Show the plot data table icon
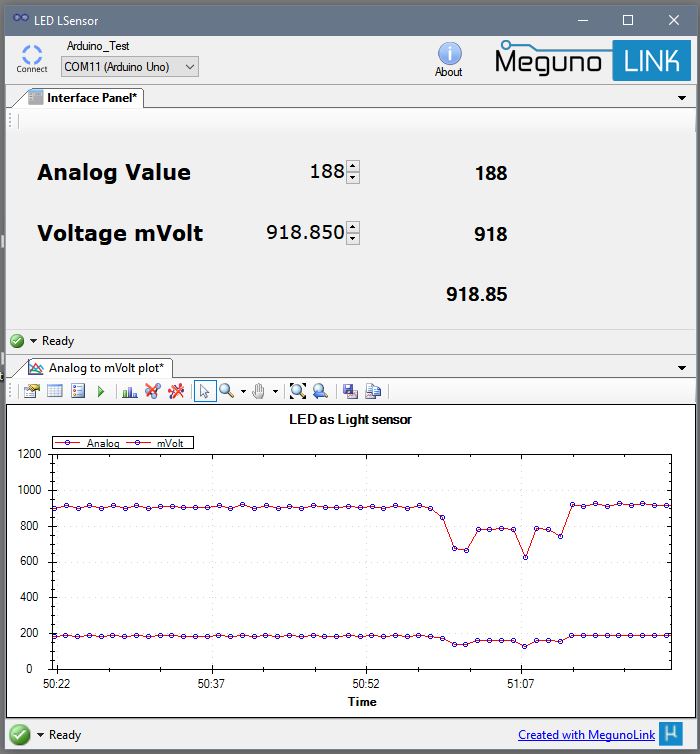The image size is (700, 754). click(55, 391)
